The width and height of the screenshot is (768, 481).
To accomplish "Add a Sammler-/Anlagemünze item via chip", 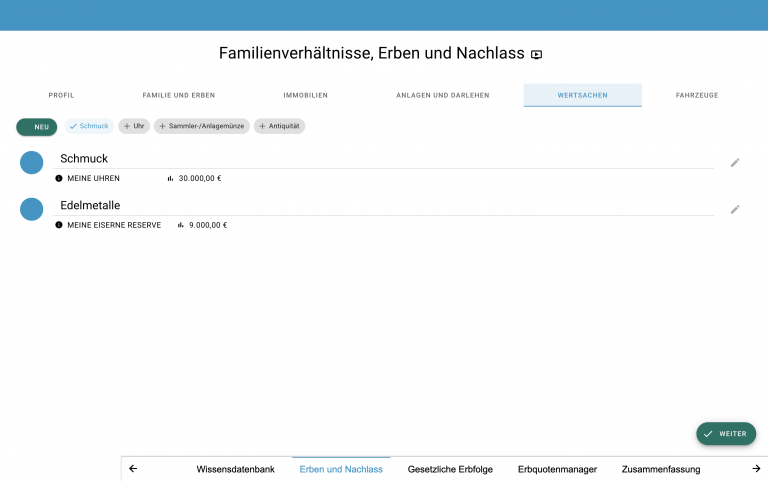I will pos(202,126).
